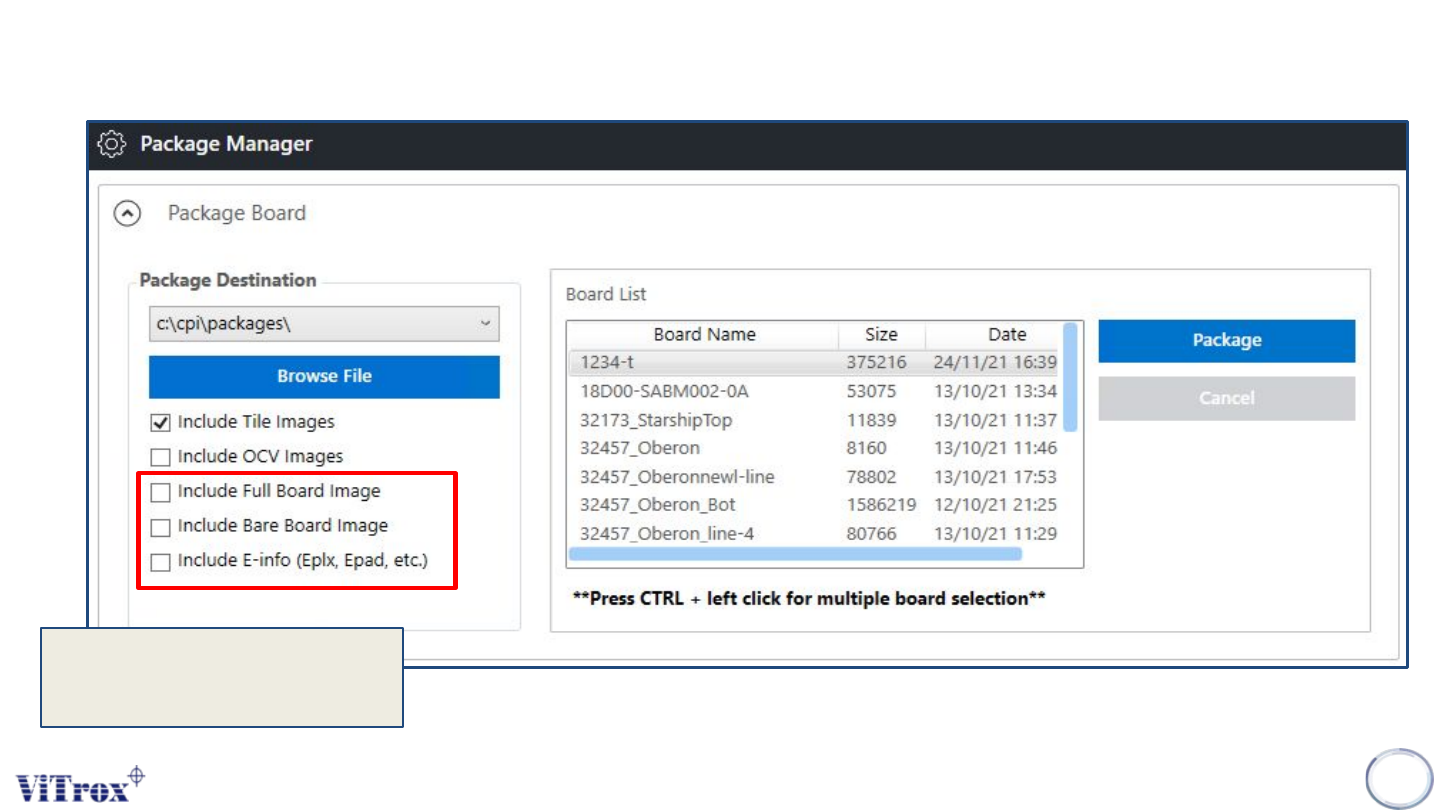Click the greyed Cancel button
Screen dimensions: 1440x810
(1226, 398)
